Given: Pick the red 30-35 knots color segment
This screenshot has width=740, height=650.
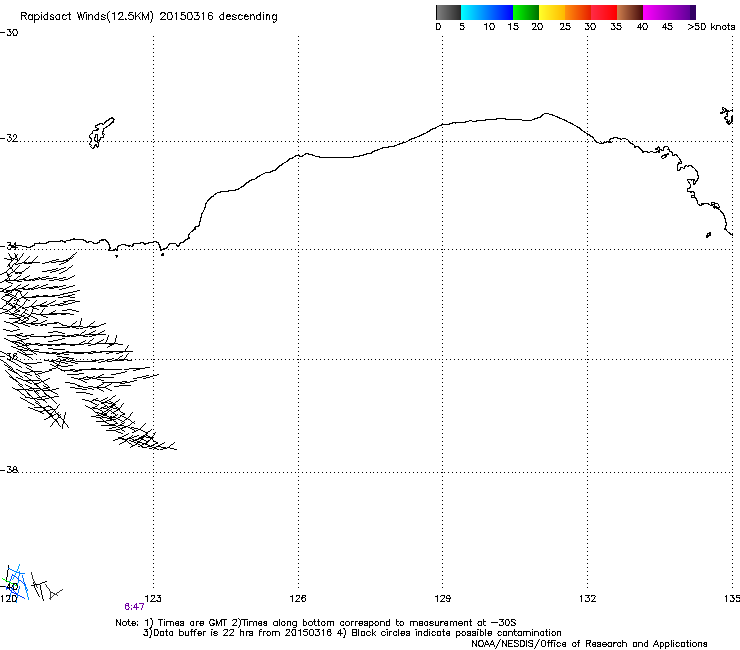Looking at the screenshot, I should coord(604,12).
